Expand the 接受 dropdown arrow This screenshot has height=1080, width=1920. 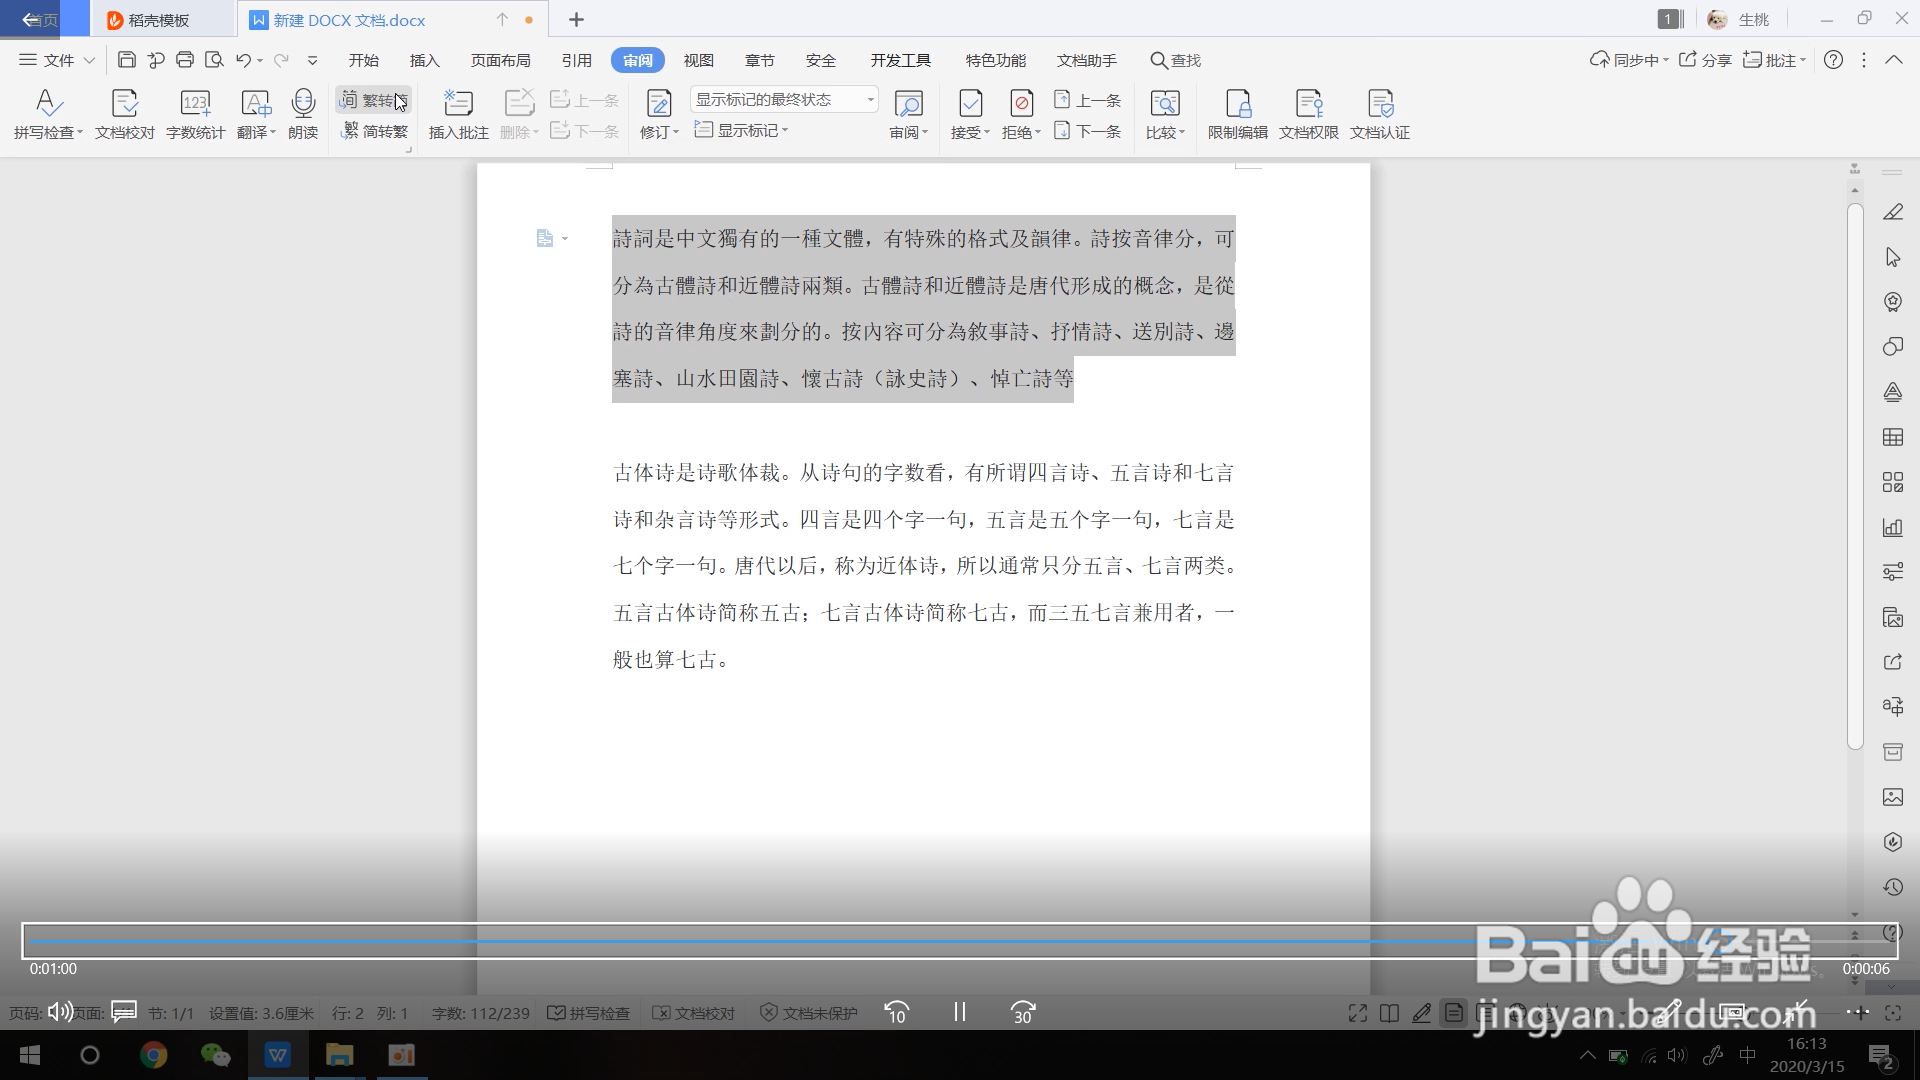tap(987, 132)
